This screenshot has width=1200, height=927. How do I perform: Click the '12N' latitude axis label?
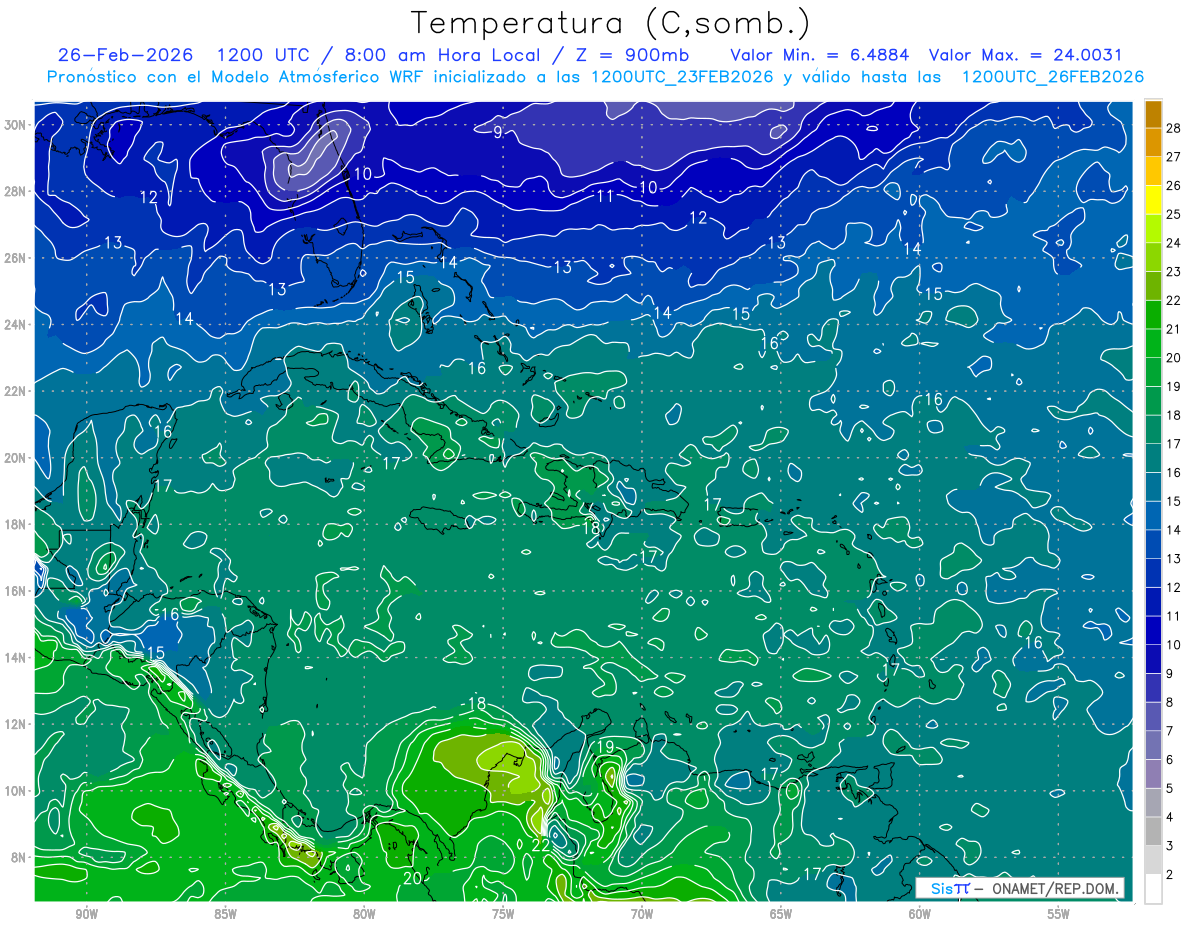17,724
